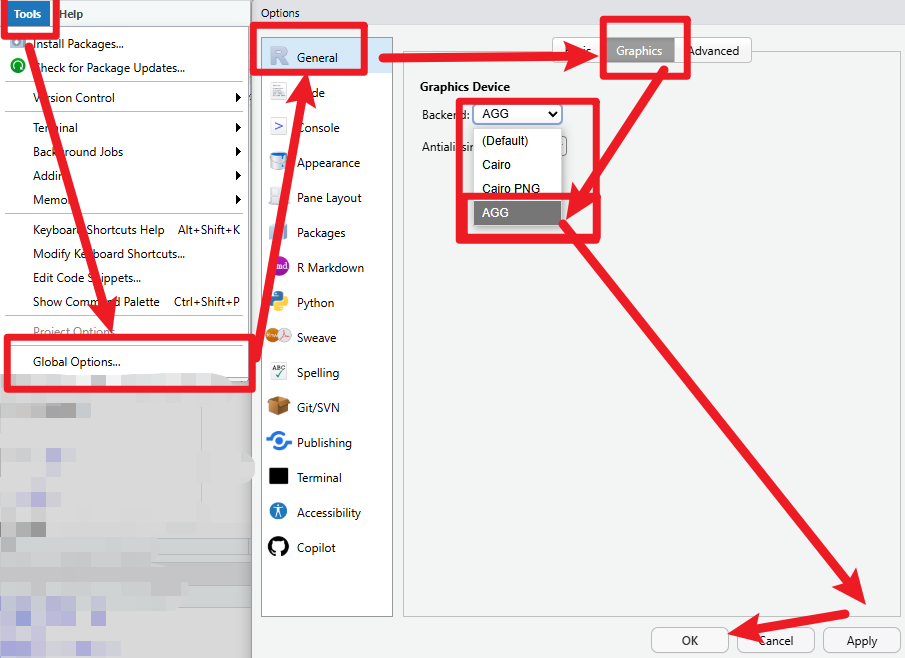This screenshot has height=658, width=905.
Task: Click the Pane Layout icon
Action: click(279, 196)
